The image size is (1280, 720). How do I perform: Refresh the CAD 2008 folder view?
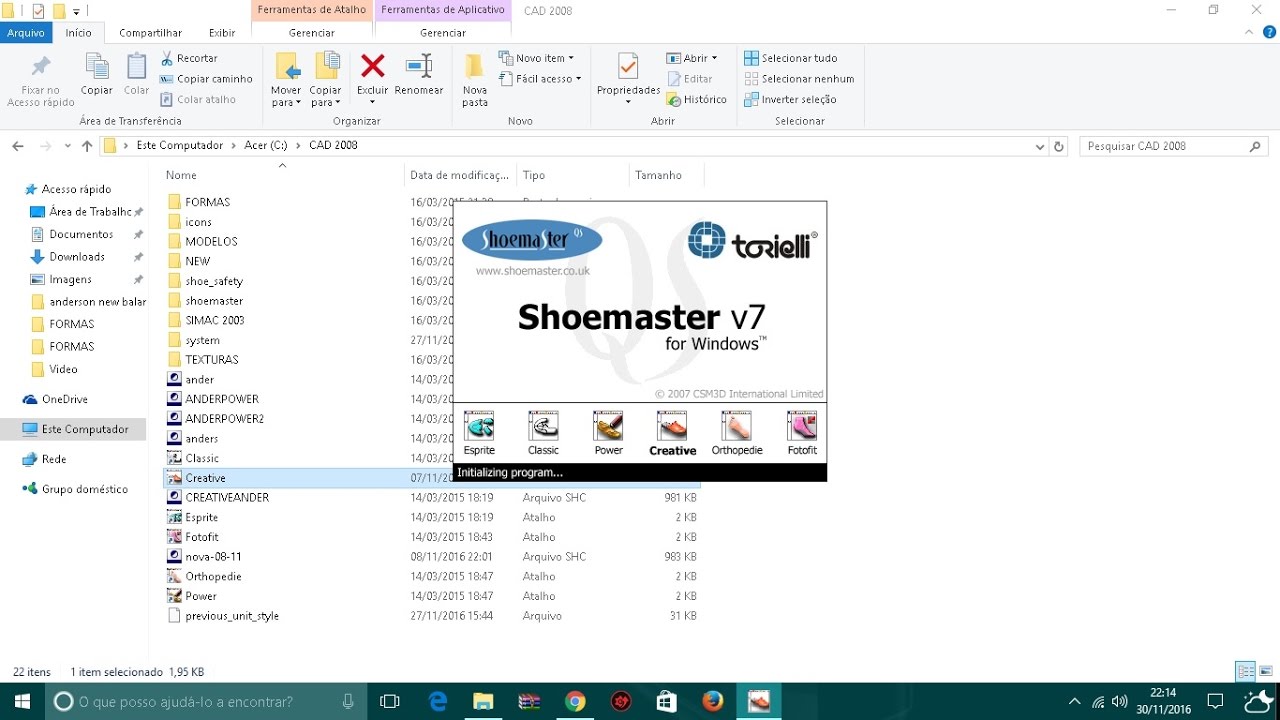tap(1059, 146)
